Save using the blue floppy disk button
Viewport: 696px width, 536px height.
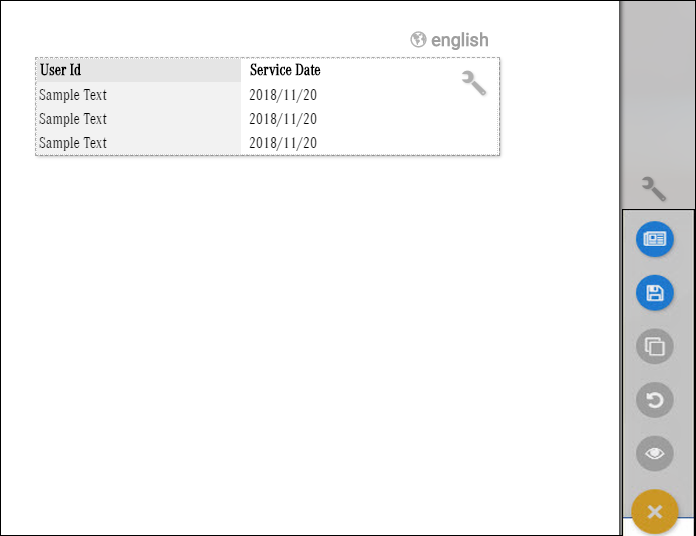(x=655, y=293)
